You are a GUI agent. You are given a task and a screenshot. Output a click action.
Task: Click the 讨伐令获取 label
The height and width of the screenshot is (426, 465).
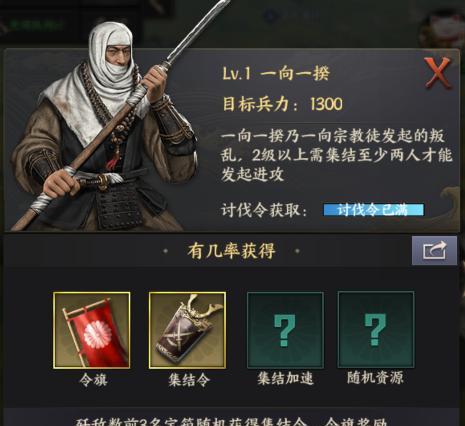point(264,210)
